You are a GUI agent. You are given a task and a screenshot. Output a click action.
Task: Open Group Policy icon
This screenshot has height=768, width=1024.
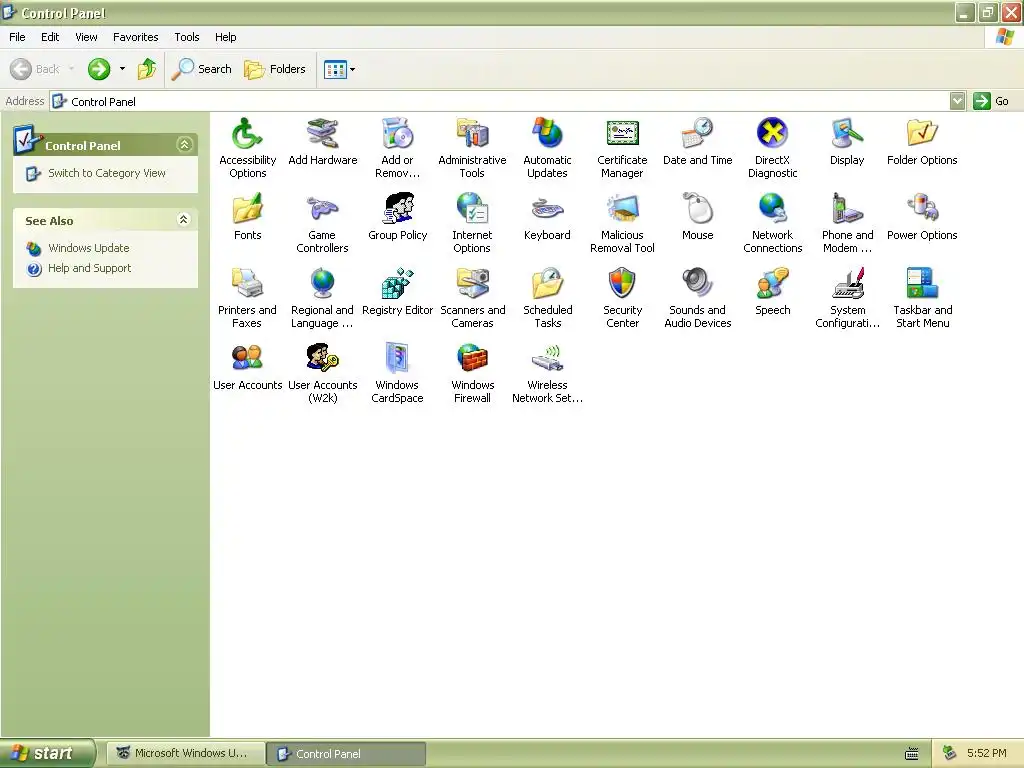[x=397, y=217]
